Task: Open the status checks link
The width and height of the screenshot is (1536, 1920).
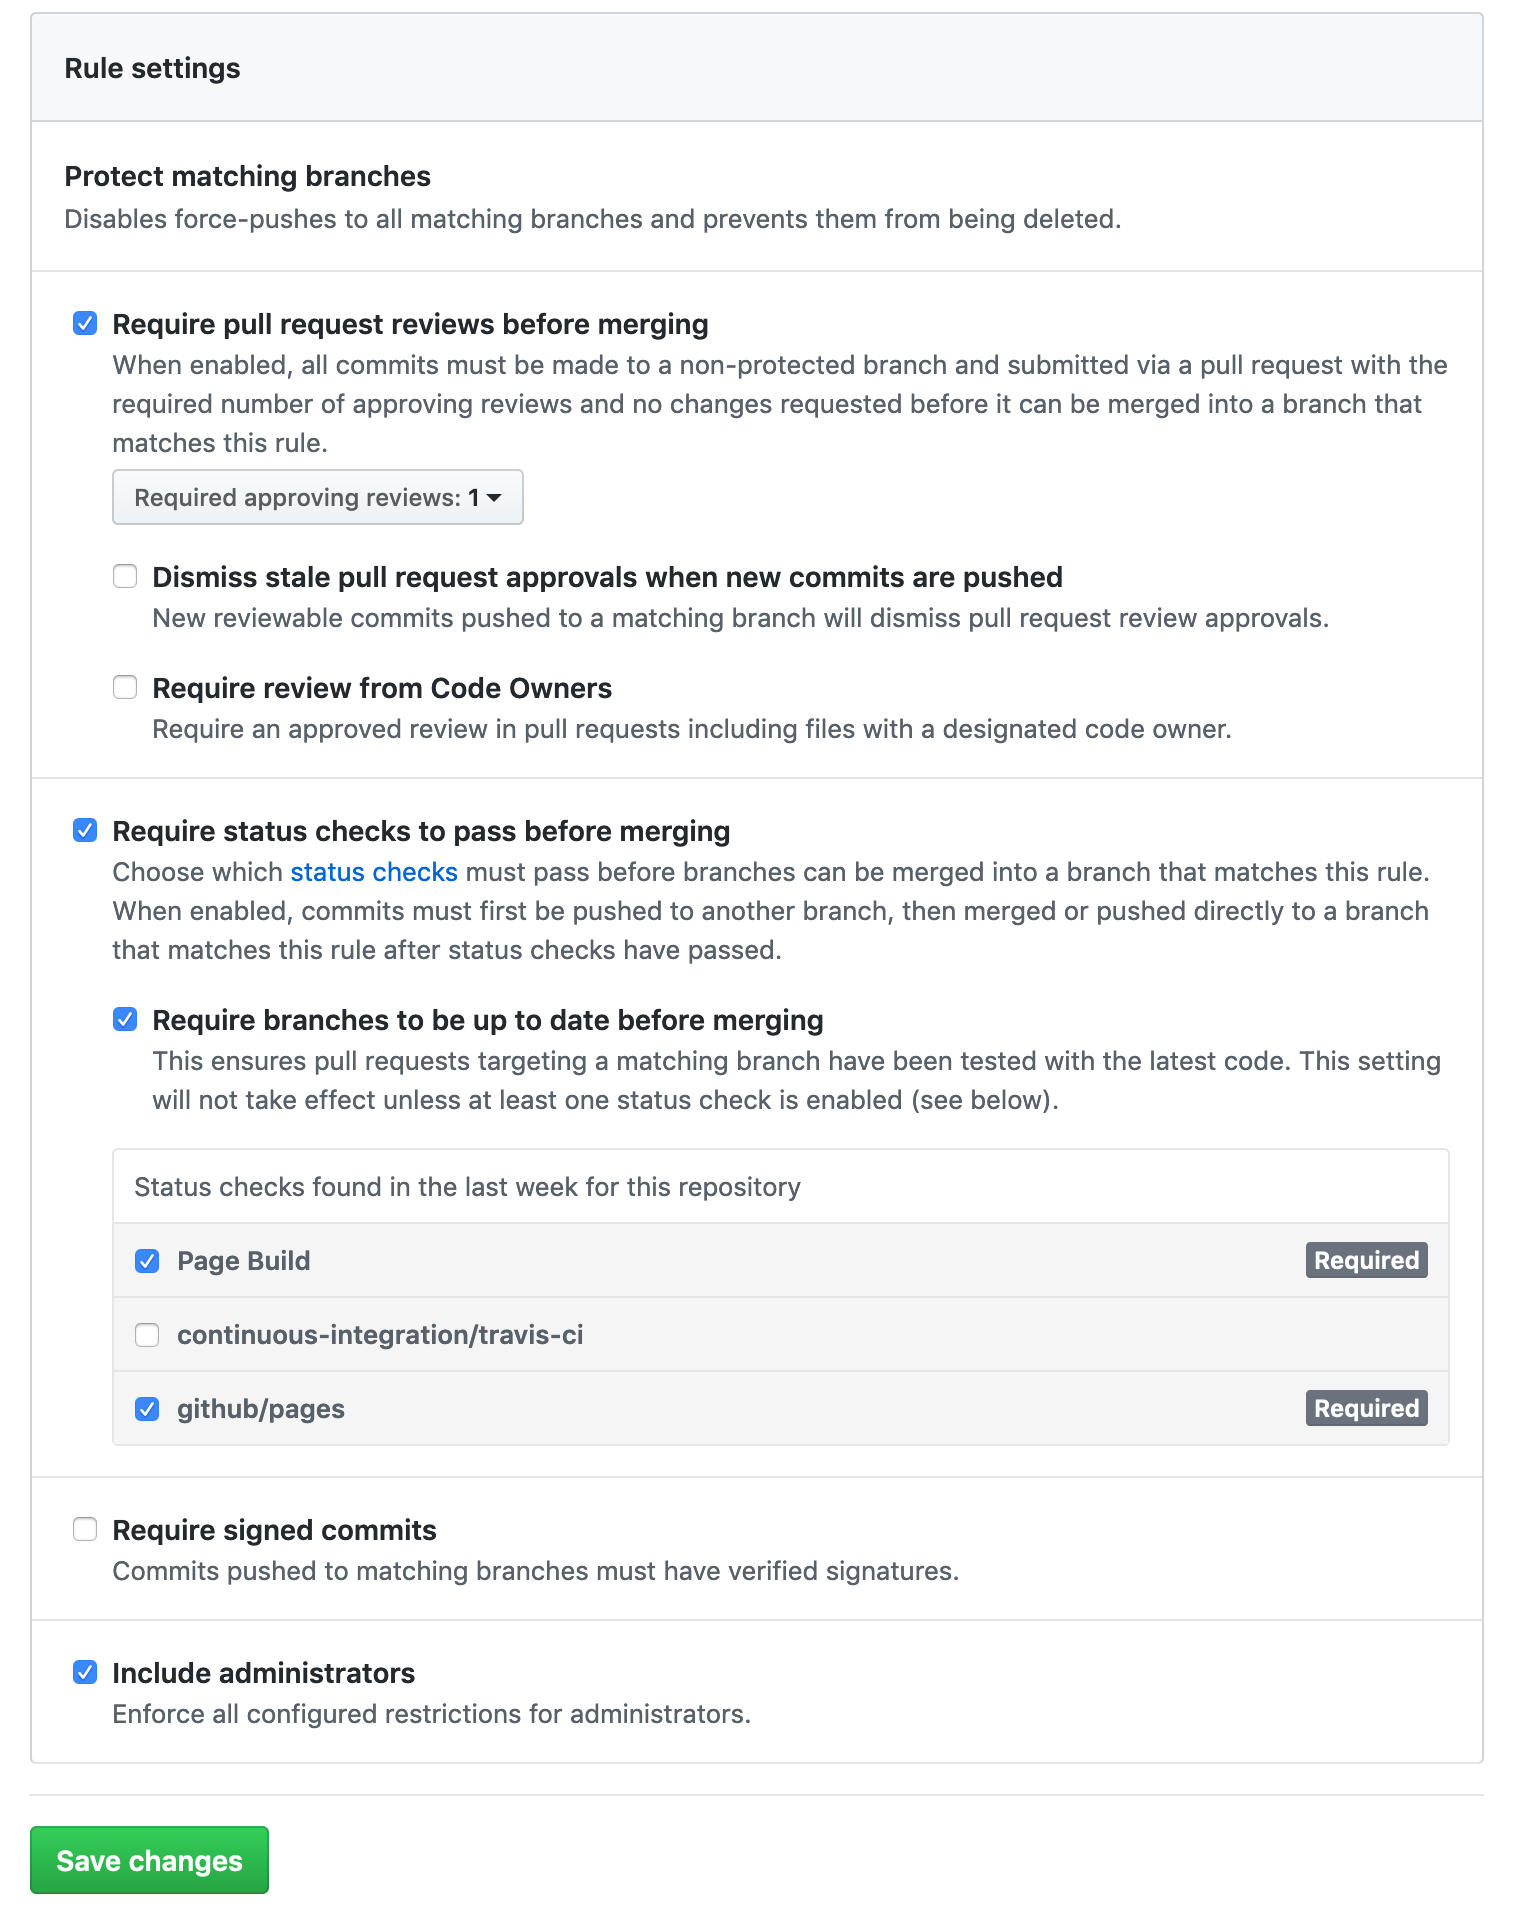Action: click(374, 872)
